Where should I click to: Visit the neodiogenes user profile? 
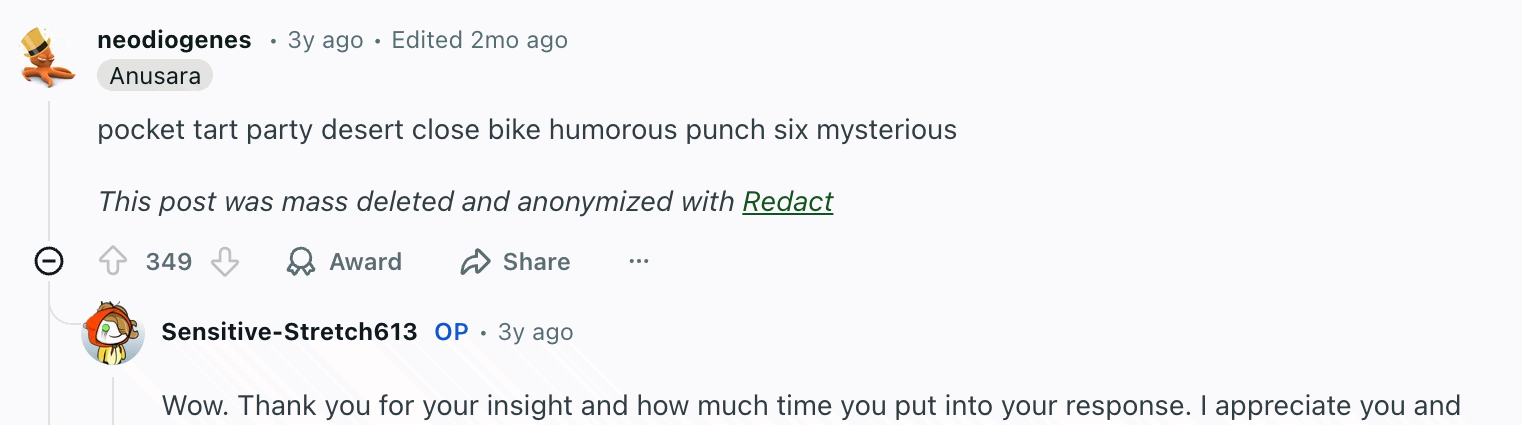pyautogui.click(x=174, y=40)
